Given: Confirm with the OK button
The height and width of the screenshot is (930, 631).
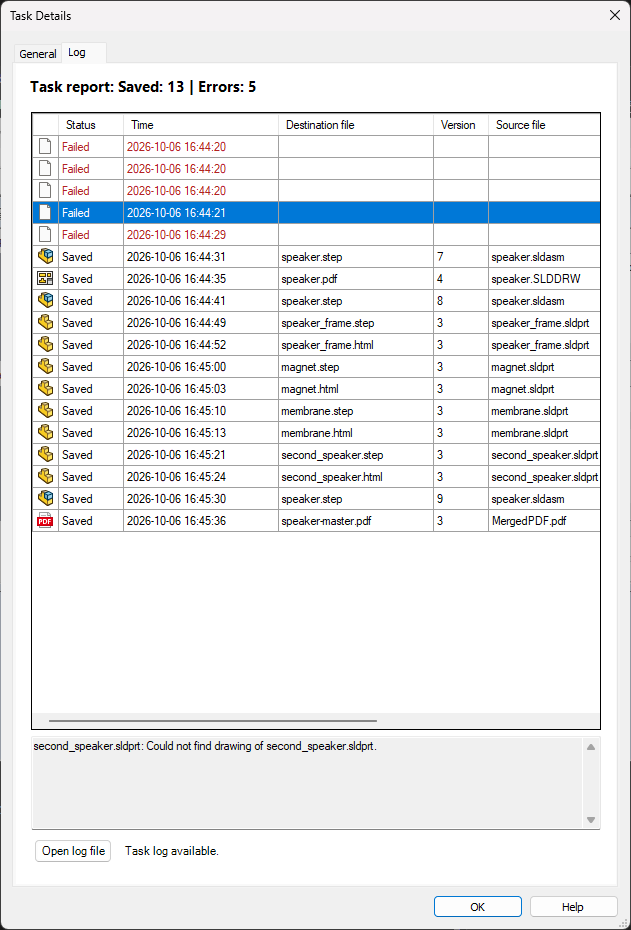Looking at the screenshot, I should [477, 907].
